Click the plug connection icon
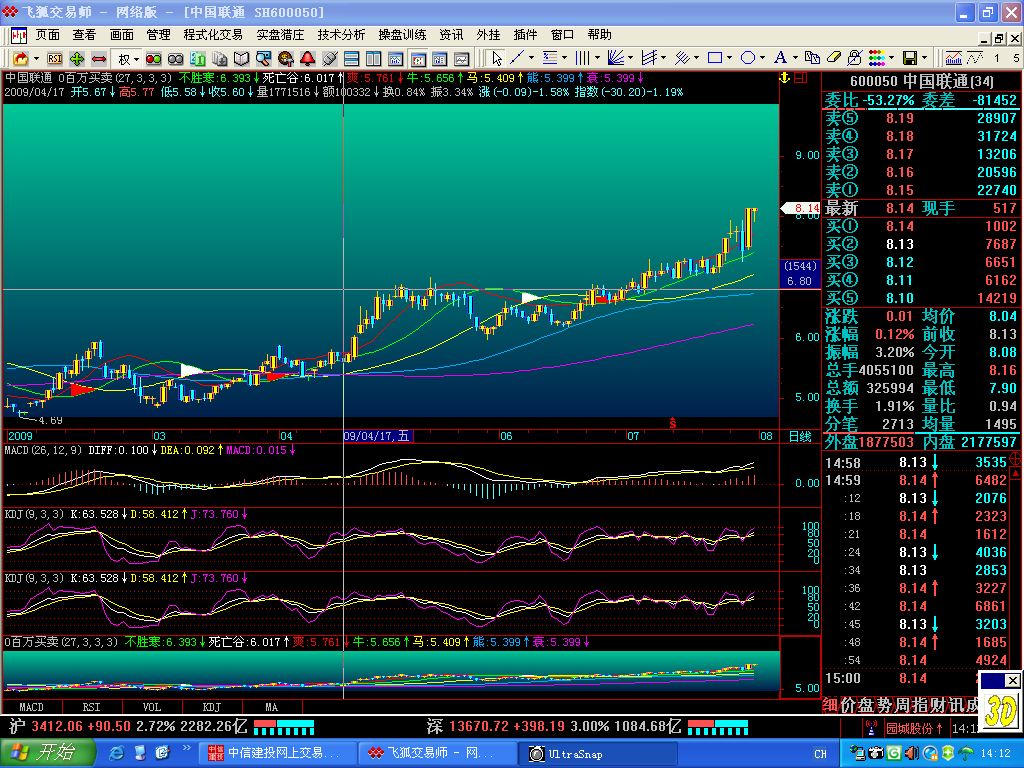Screen dimensions: 1024x768 click(330, 59)
